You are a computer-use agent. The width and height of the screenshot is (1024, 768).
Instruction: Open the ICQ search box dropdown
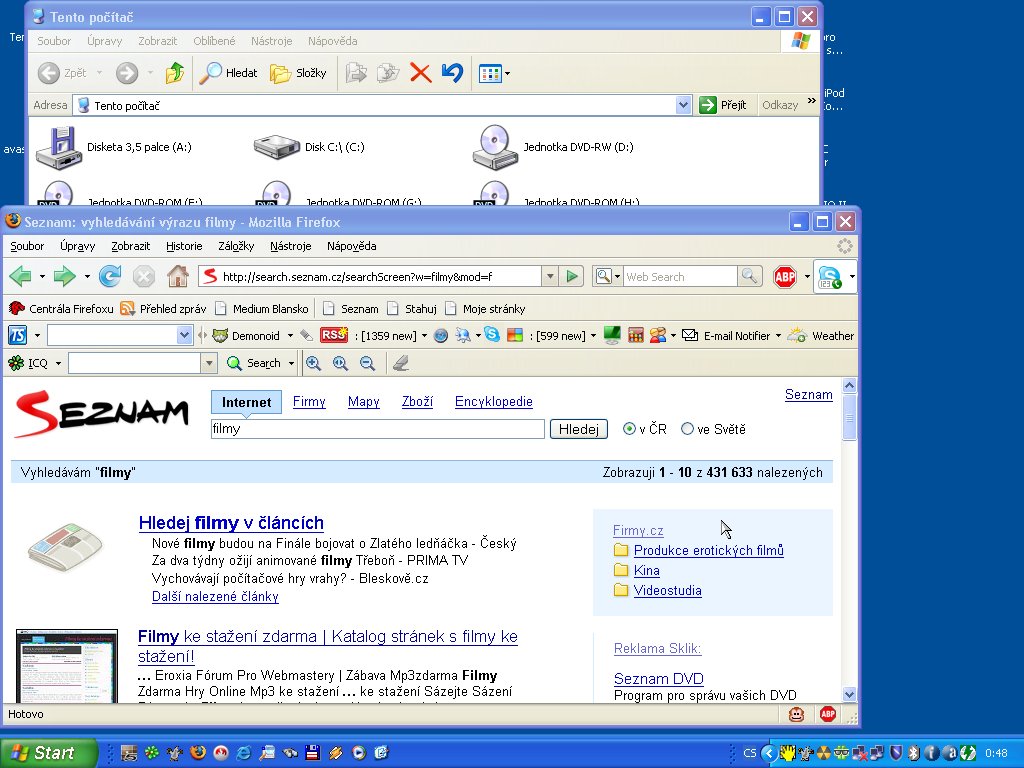[209, 363]
